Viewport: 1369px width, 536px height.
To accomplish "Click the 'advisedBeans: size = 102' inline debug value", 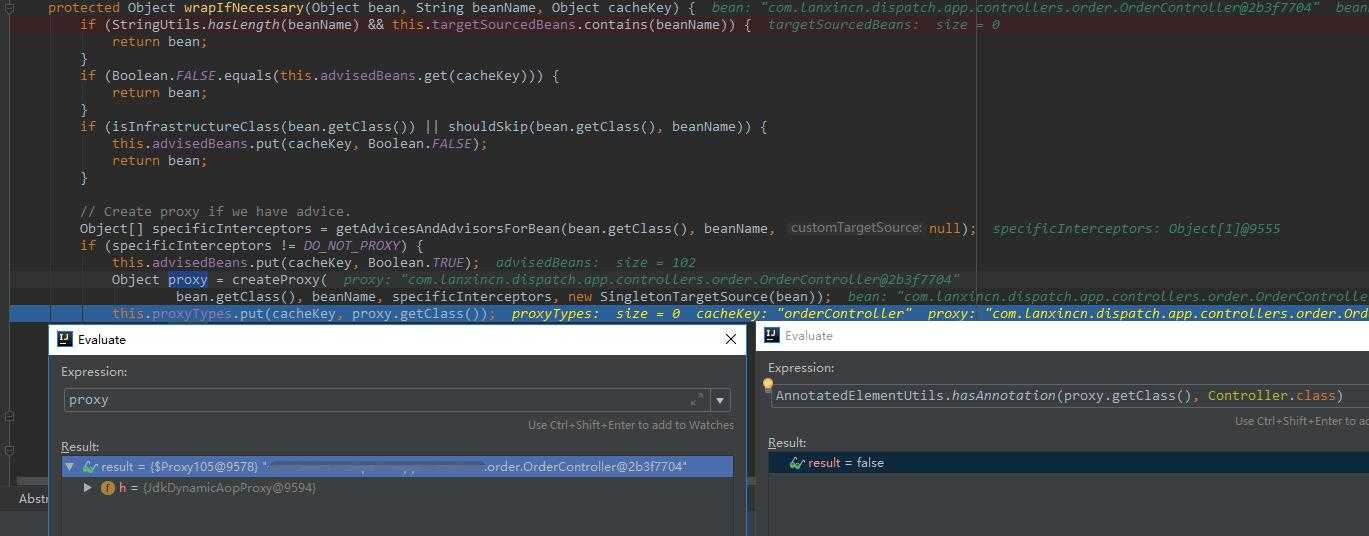I will pyautogui.click(x=596, y=263).
